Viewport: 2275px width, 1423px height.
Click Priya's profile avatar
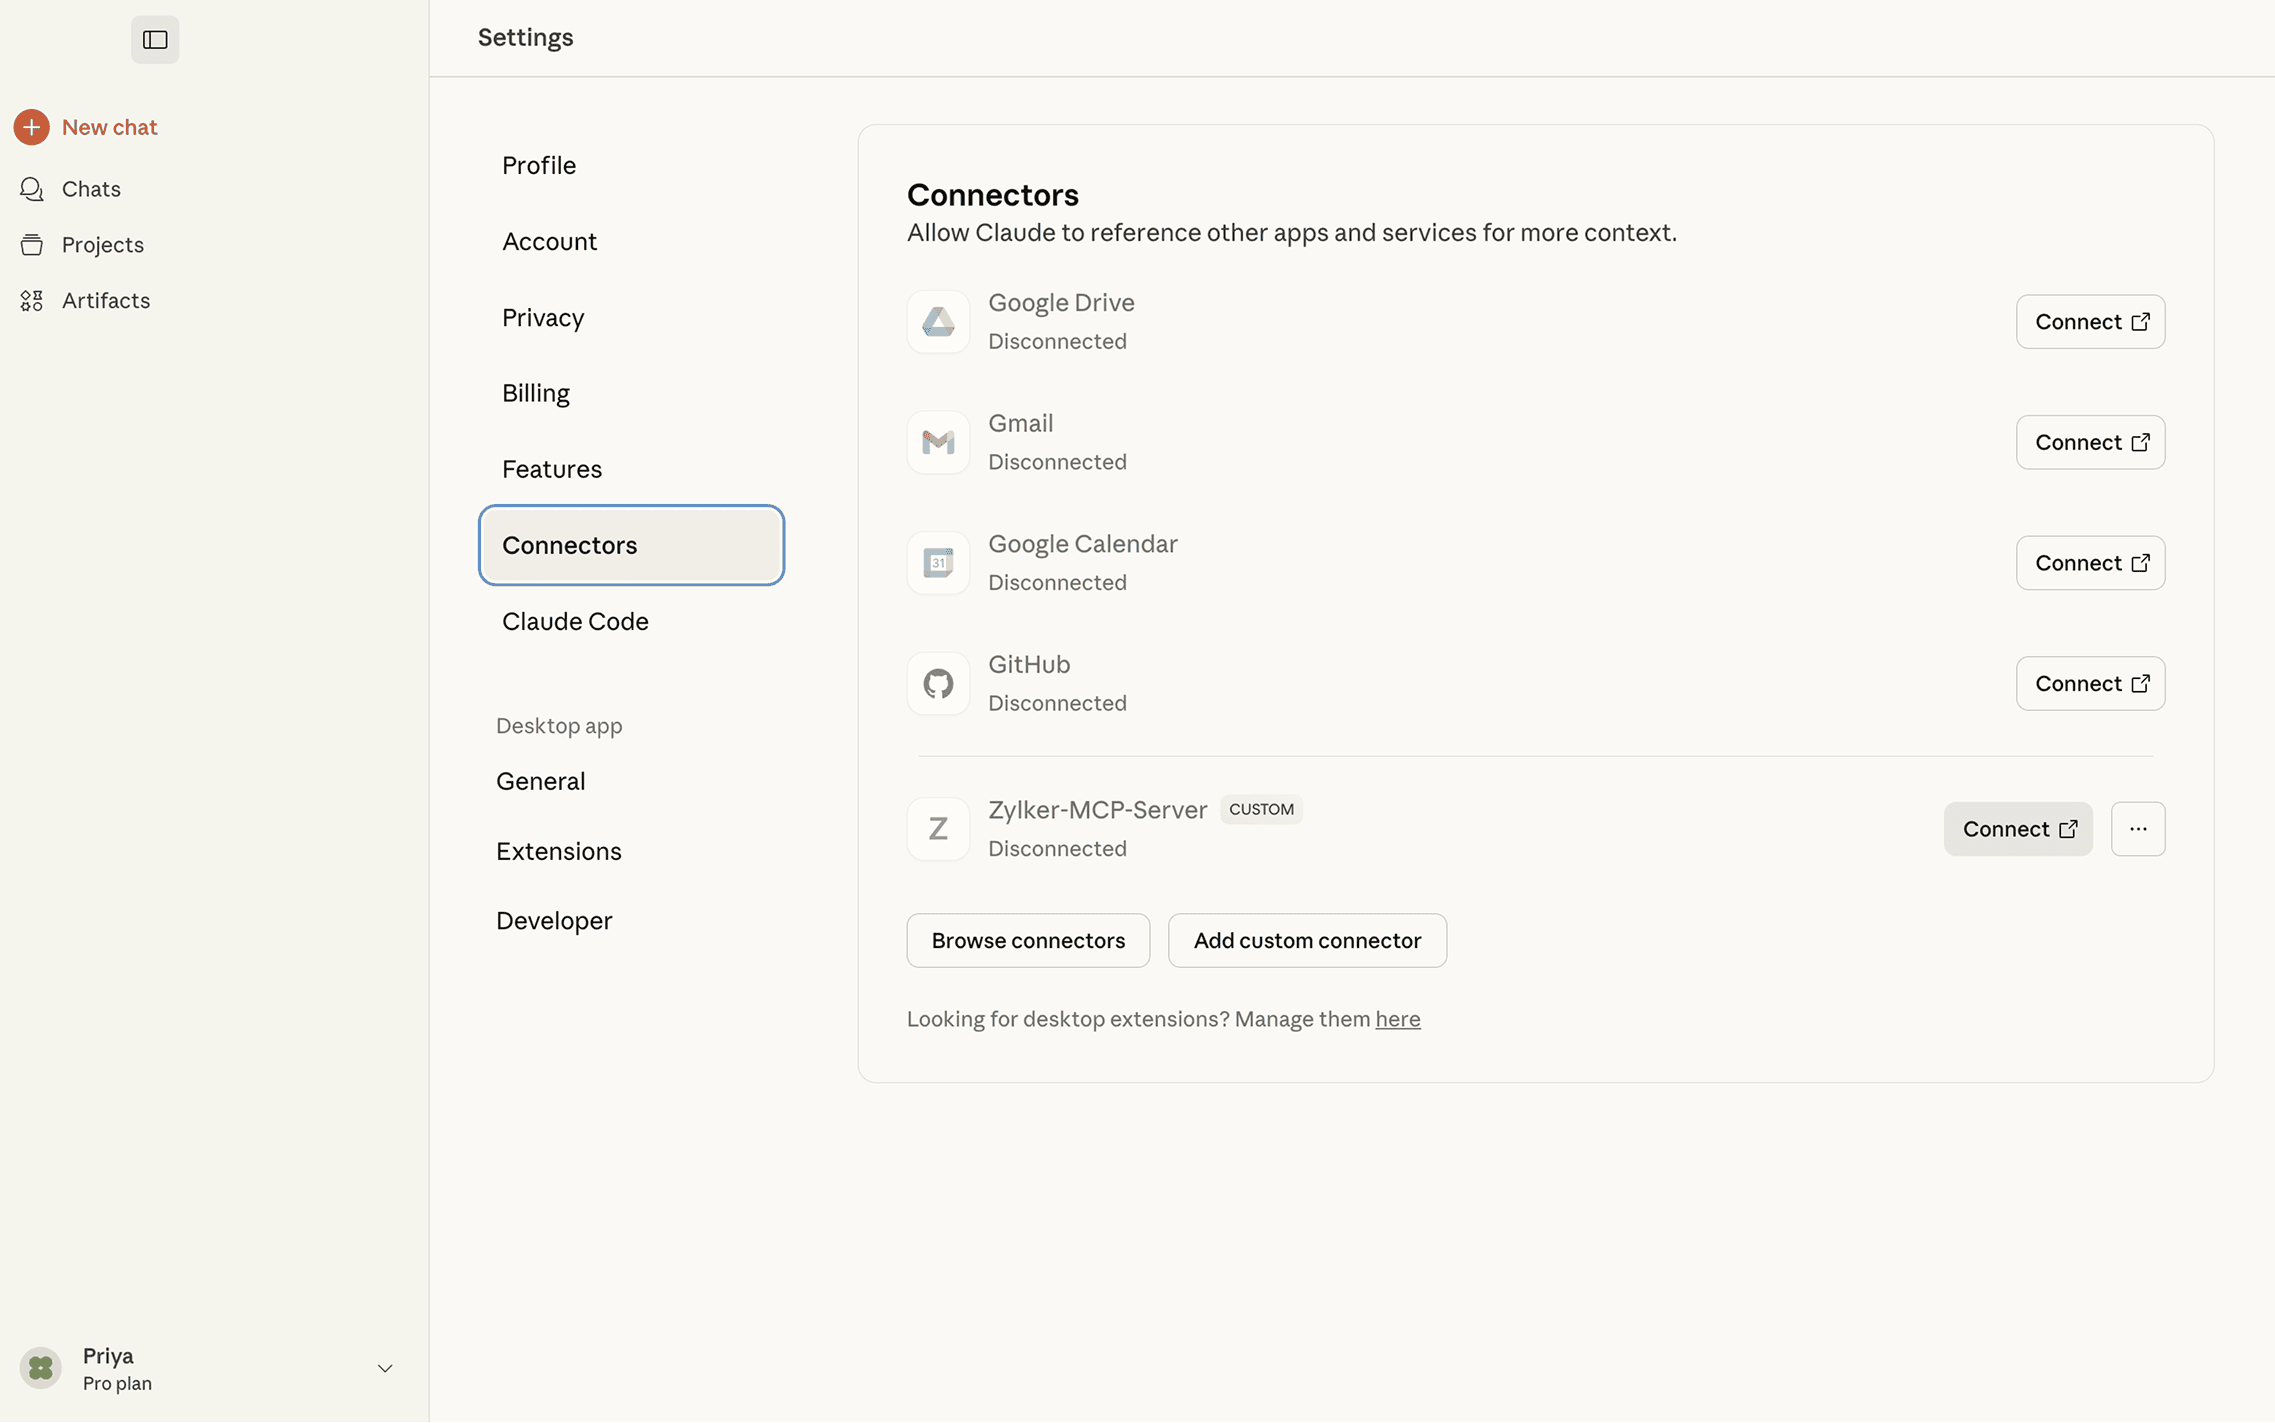coord(40,1368)
